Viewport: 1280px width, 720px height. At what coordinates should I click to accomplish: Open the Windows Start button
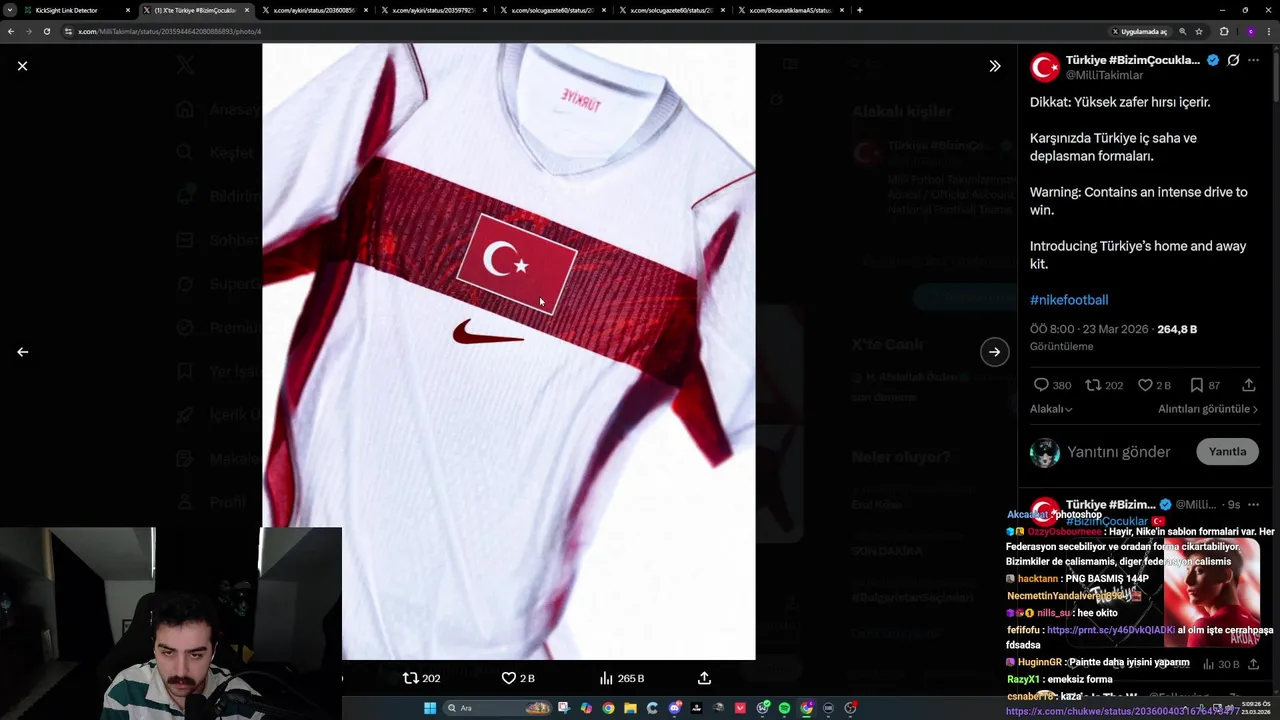tap(430, 708)
